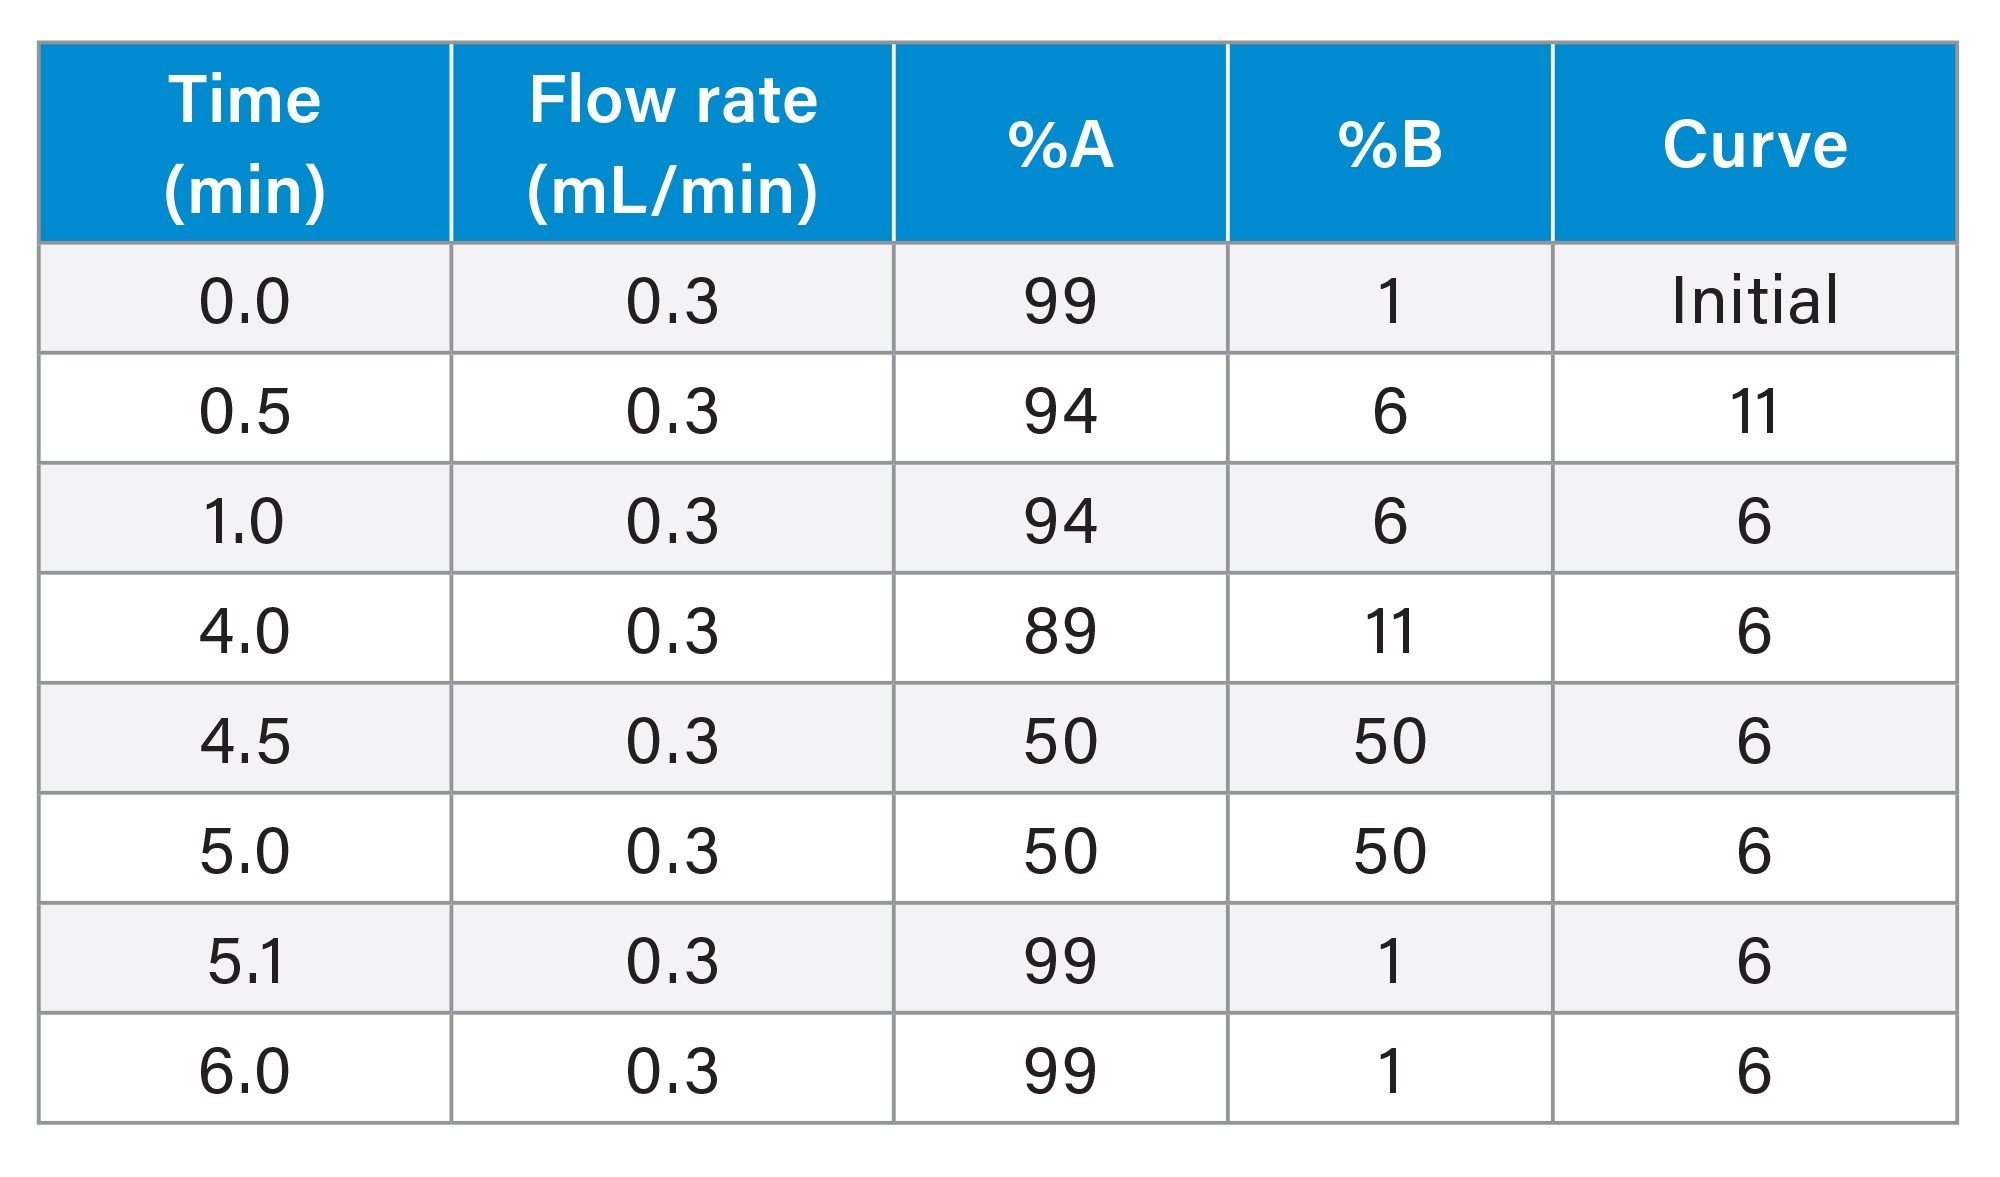Click the %A value in the 0.0 row
The width and height of the screenshot is (2000, 1177).
1060,300
